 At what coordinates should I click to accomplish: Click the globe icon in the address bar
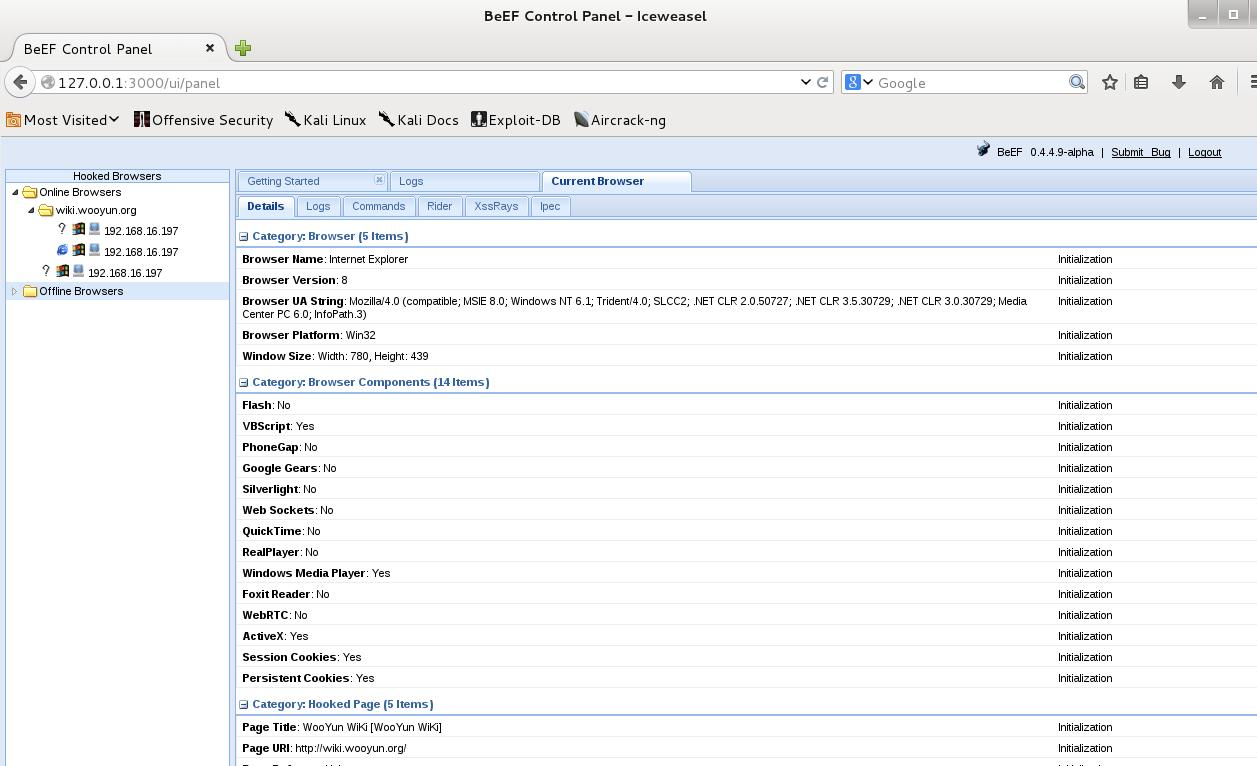47,82
